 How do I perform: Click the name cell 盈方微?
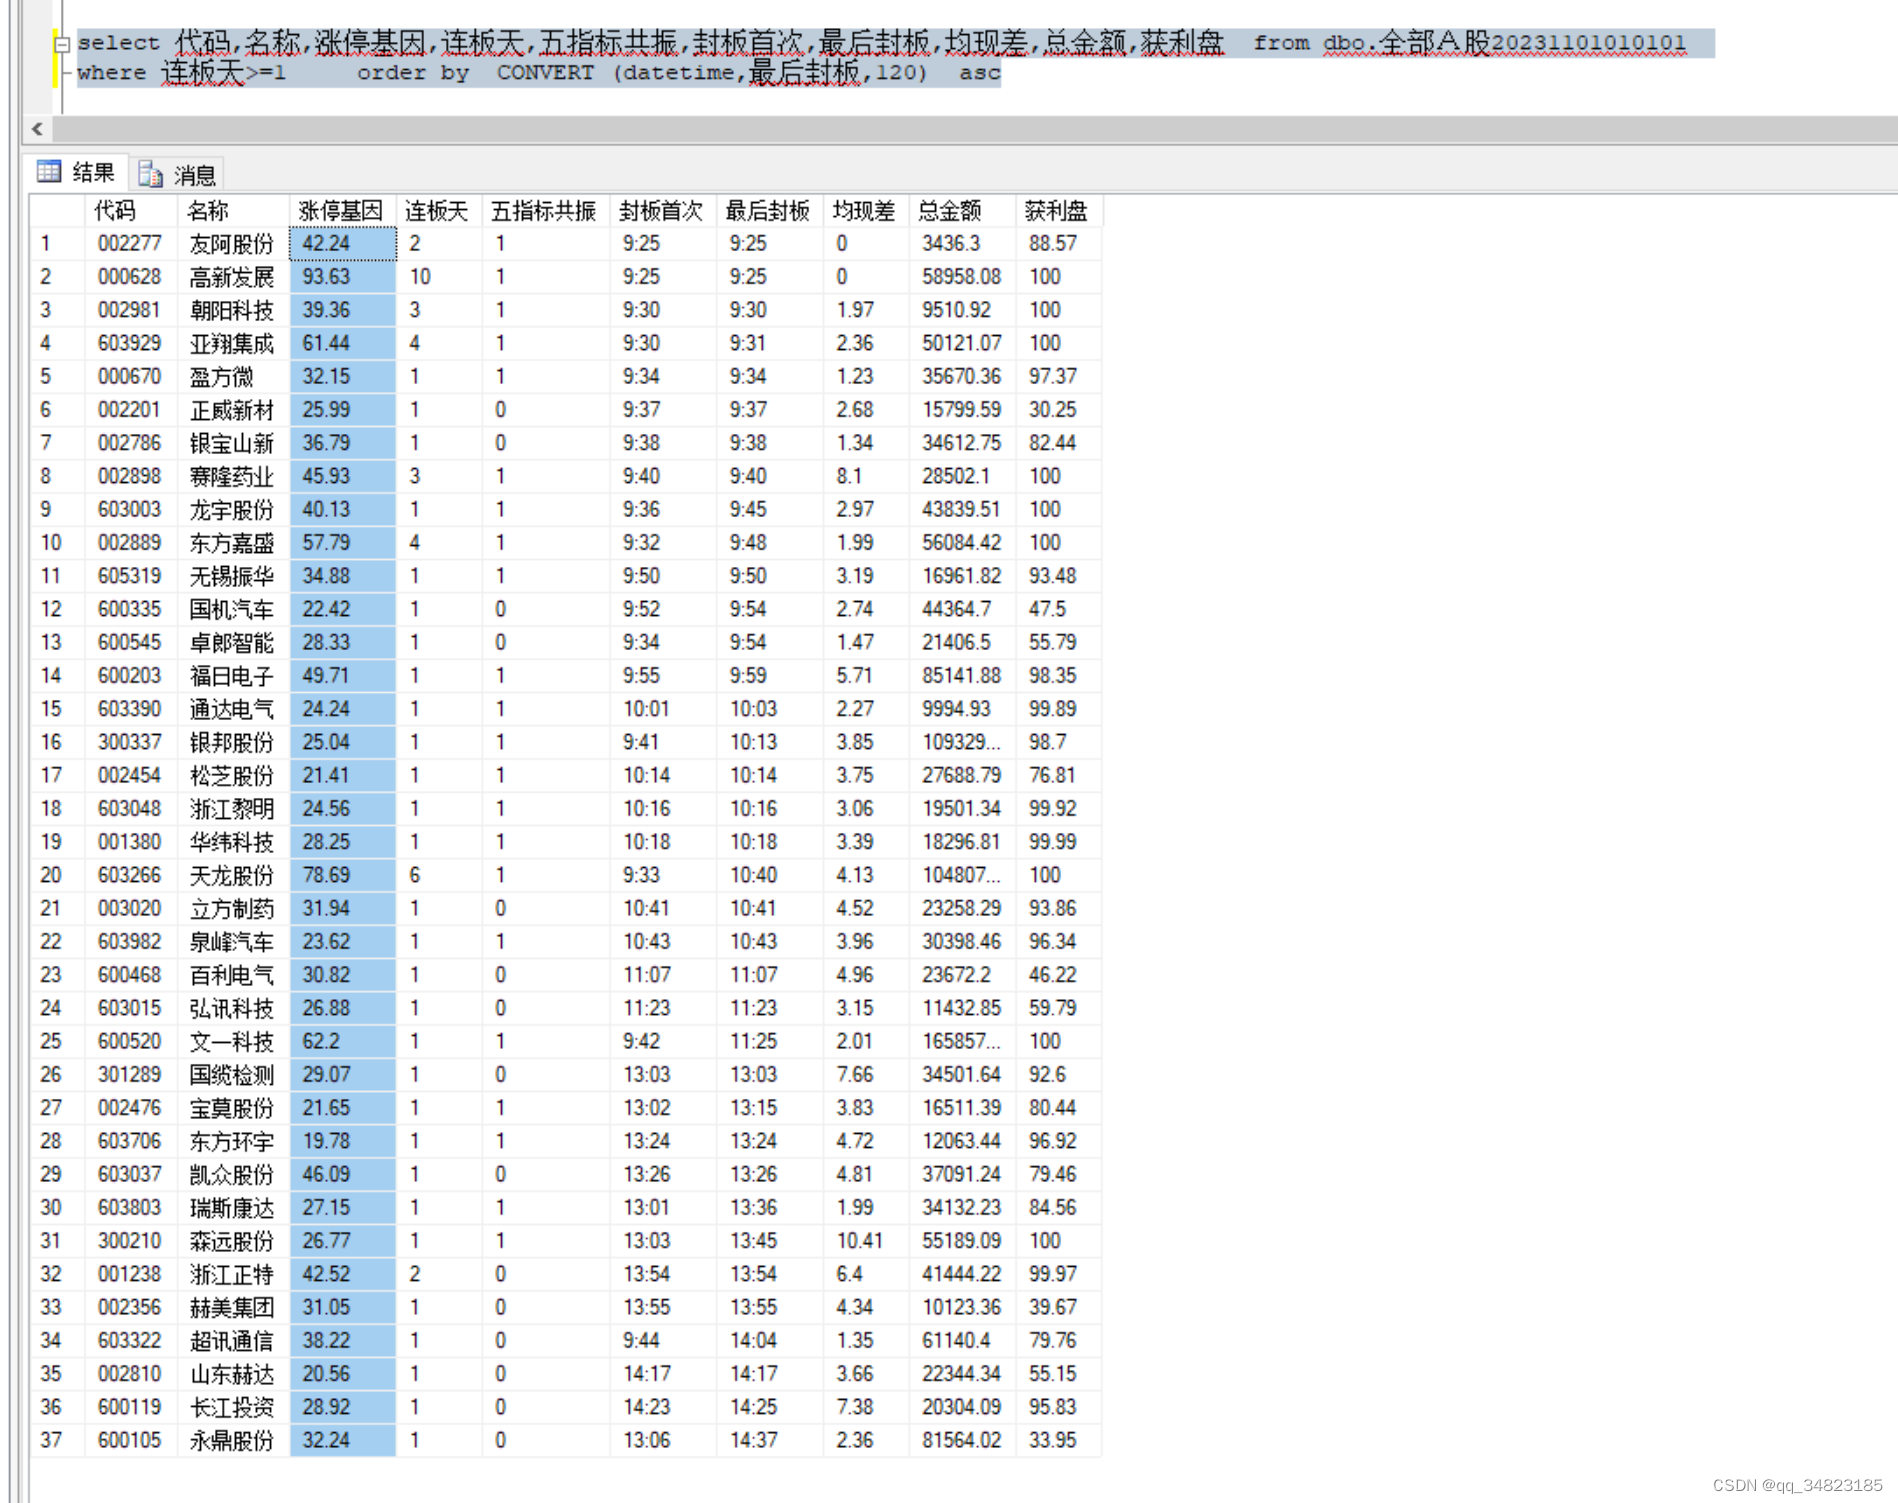coord(234,376)
